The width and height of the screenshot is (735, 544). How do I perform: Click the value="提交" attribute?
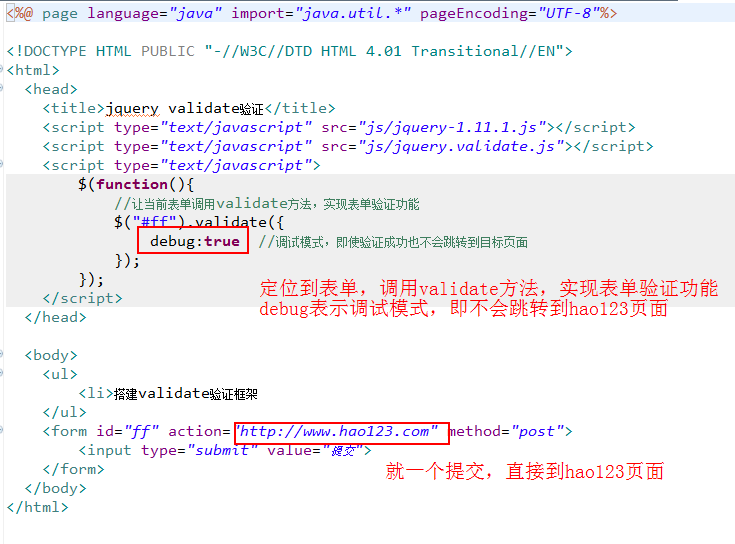tap(314, 451)
